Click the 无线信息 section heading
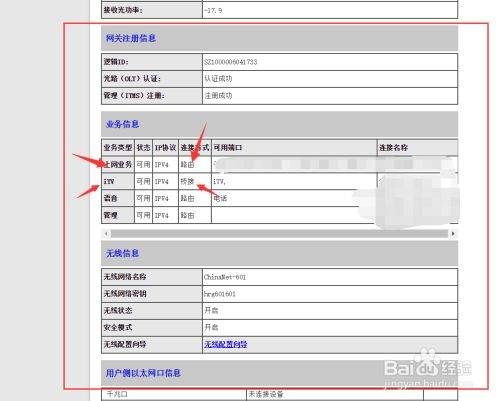This screenshot has width=500, height=401. 122,254
